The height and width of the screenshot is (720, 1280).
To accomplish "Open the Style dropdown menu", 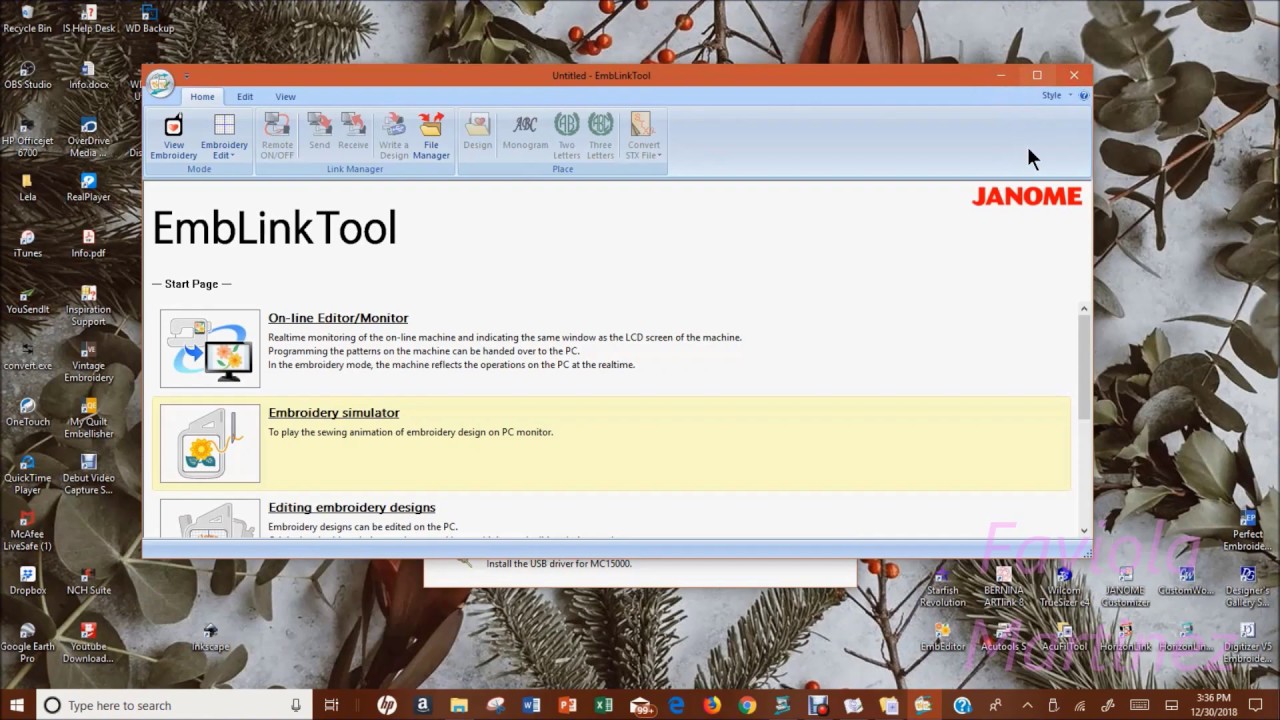I will click(1056, 96).
